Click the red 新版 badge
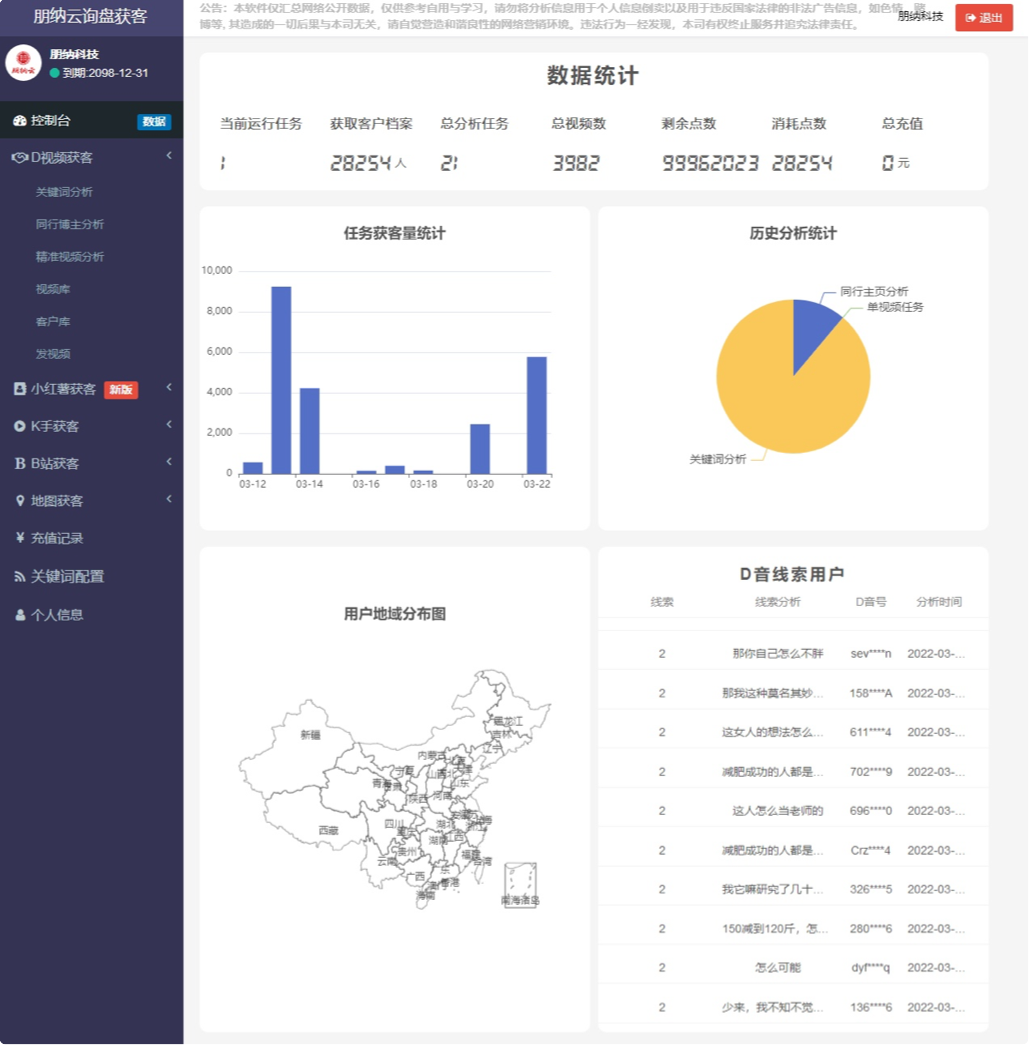 click(121, 390)
